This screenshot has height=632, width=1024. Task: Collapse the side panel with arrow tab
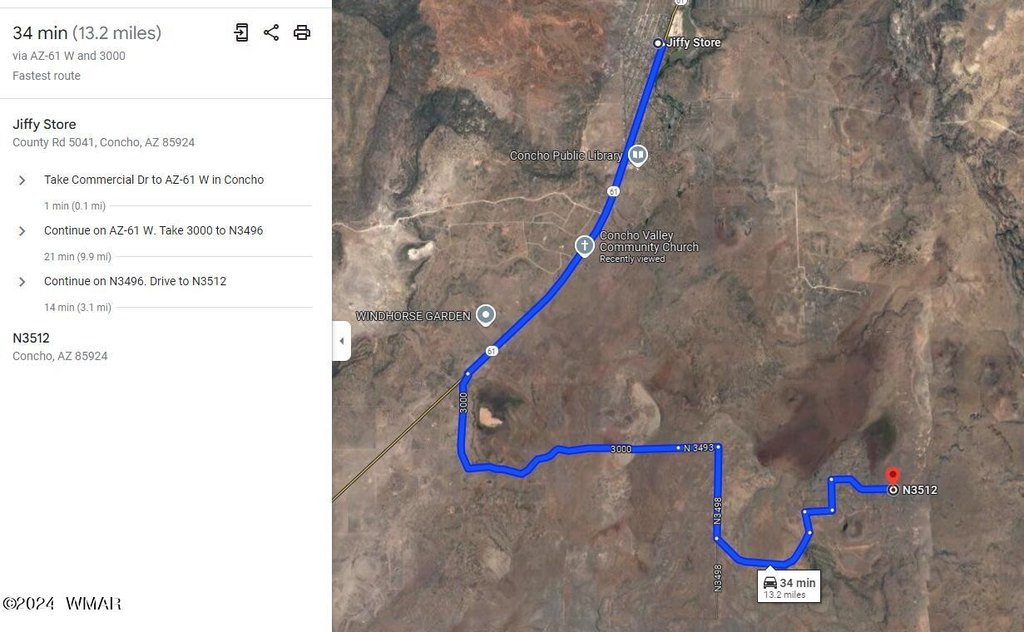point(342,341)
